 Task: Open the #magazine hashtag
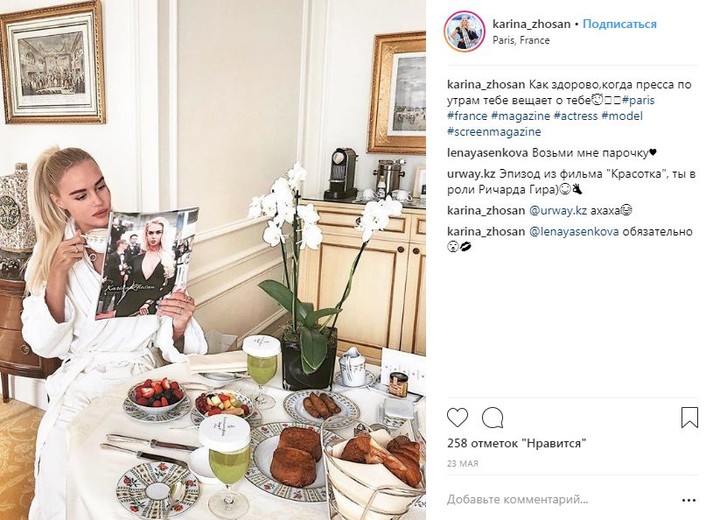point(520,116)
